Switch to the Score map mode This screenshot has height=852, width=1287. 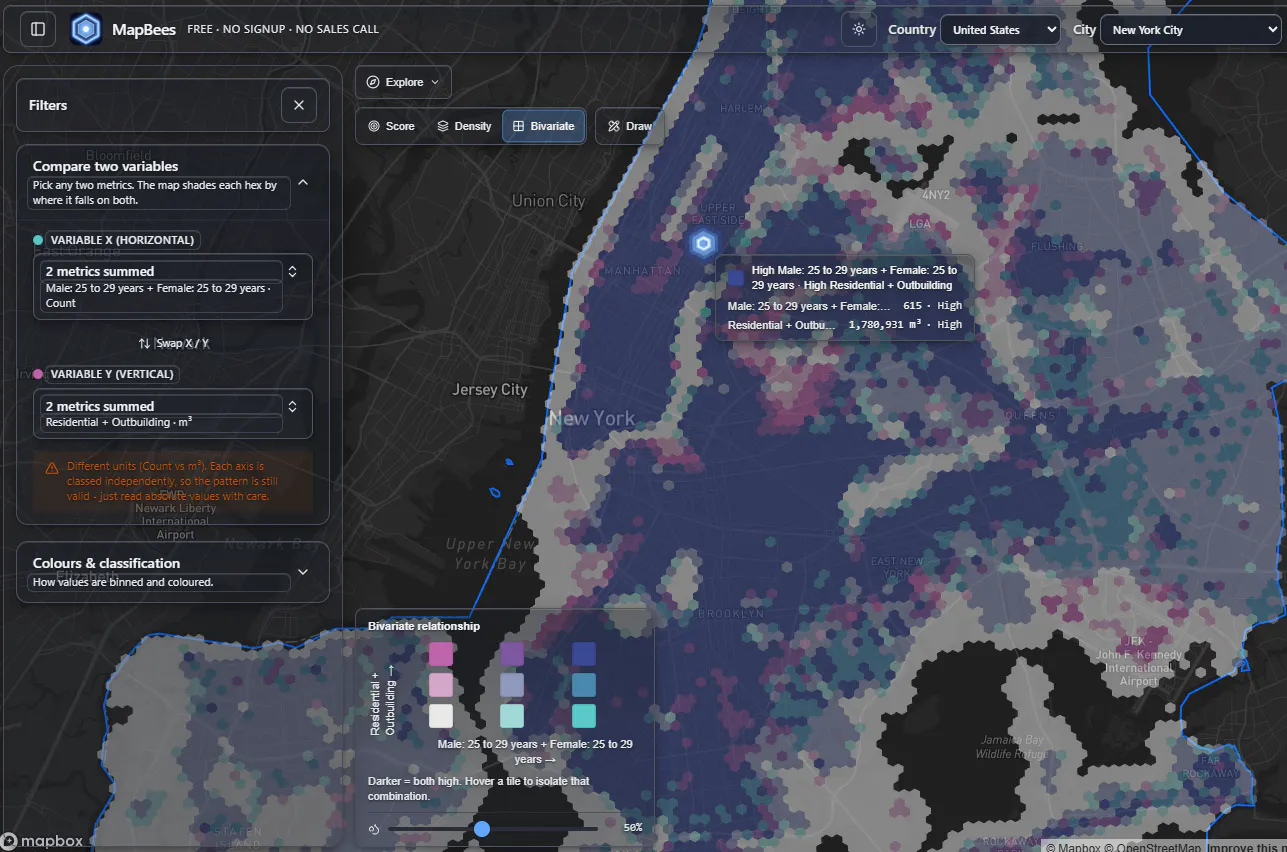point(391,126)
